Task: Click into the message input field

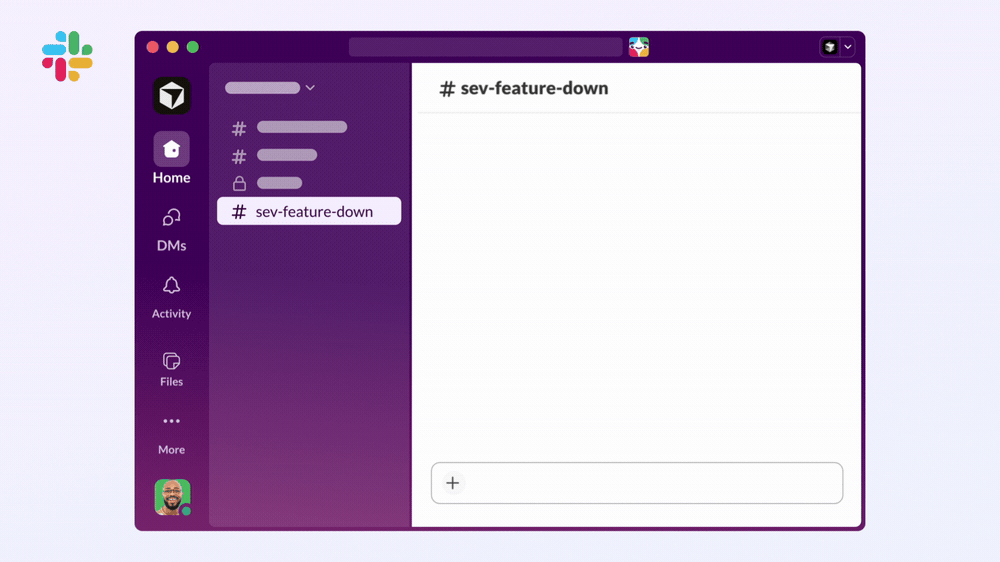Action: [650, 483]
